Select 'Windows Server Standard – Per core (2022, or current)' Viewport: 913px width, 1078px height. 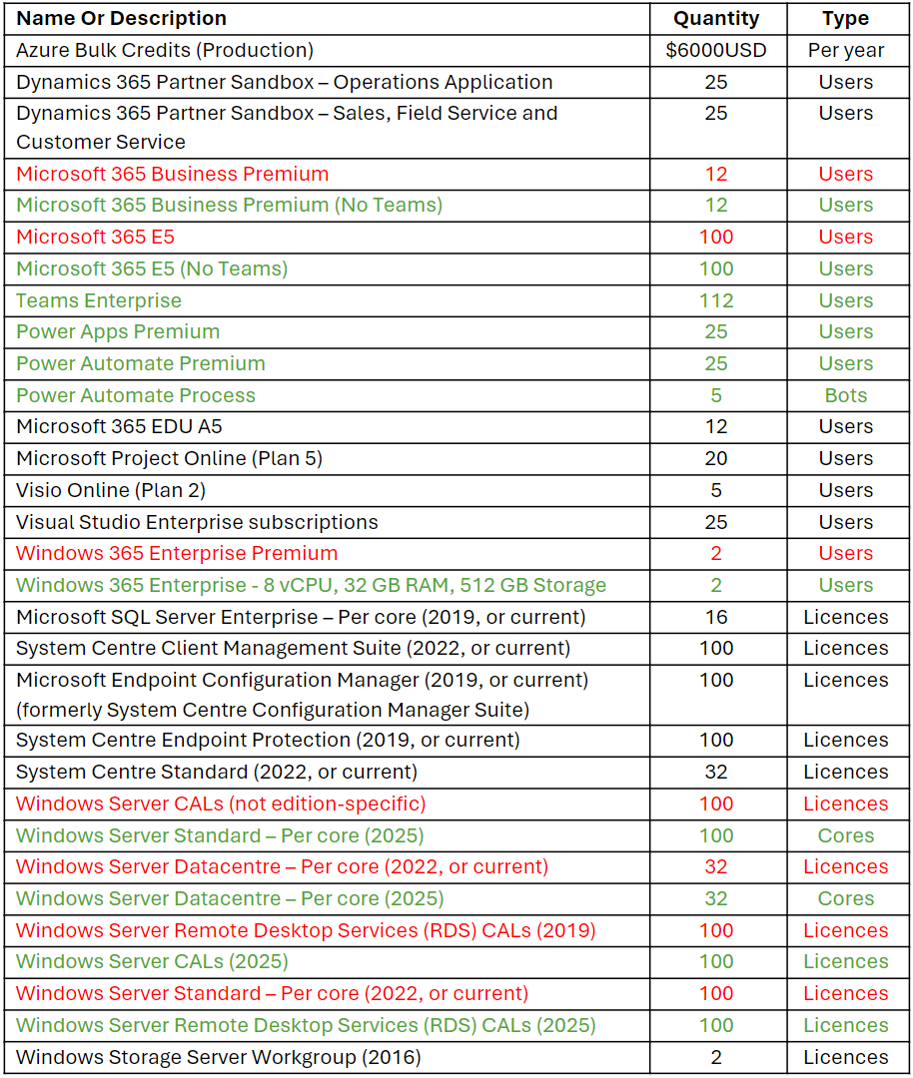(x=272, y=993)
